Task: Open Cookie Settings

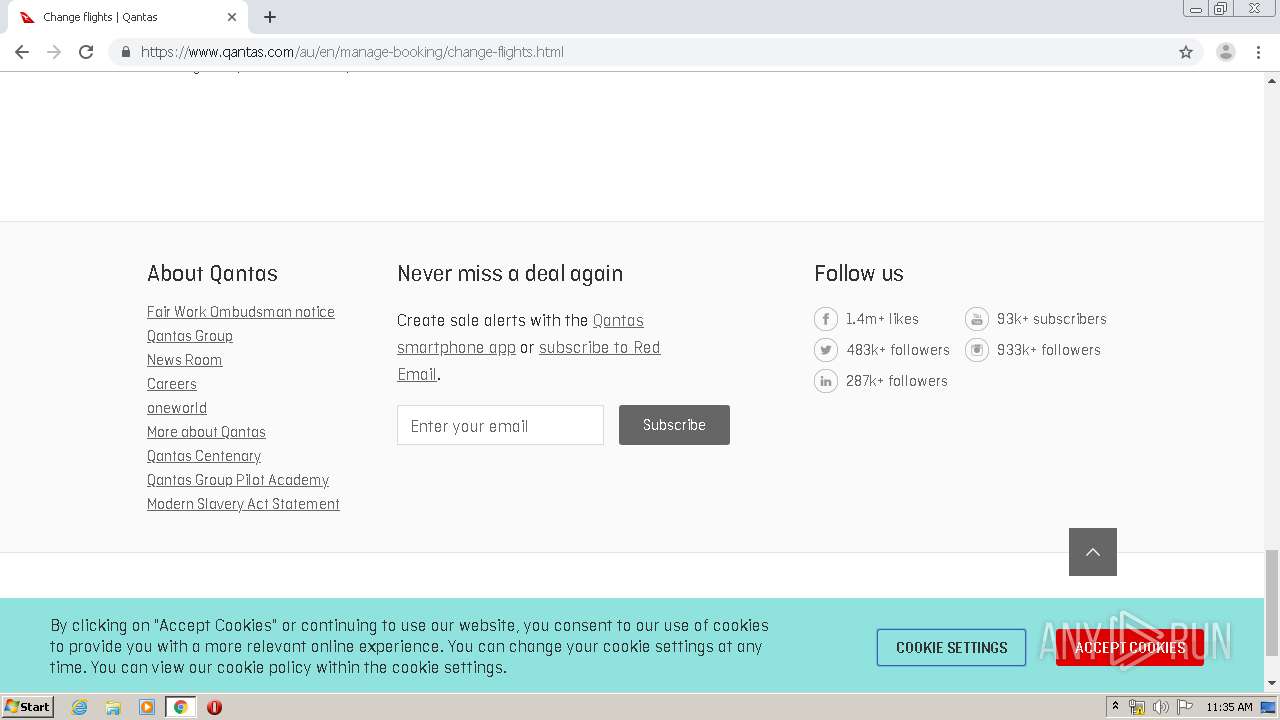Action: tap(951, 647)
